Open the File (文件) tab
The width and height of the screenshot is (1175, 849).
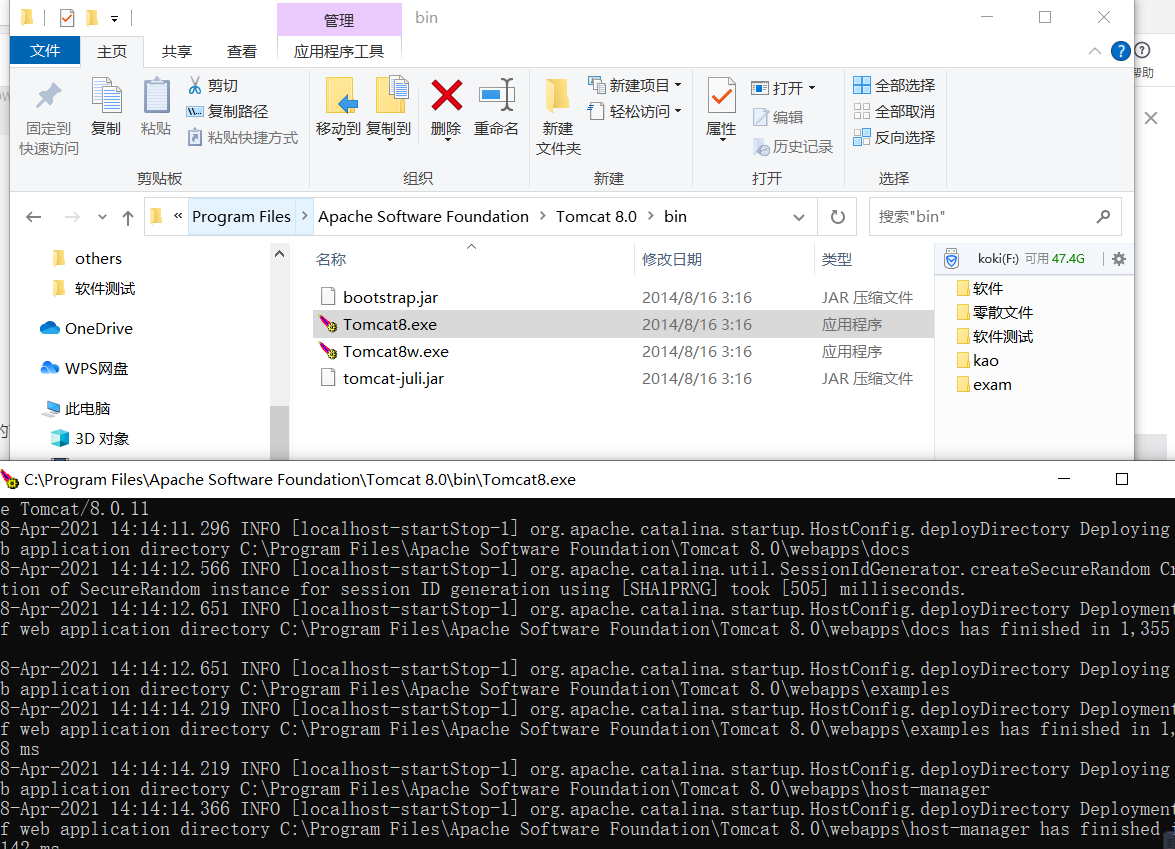point(45,50)
